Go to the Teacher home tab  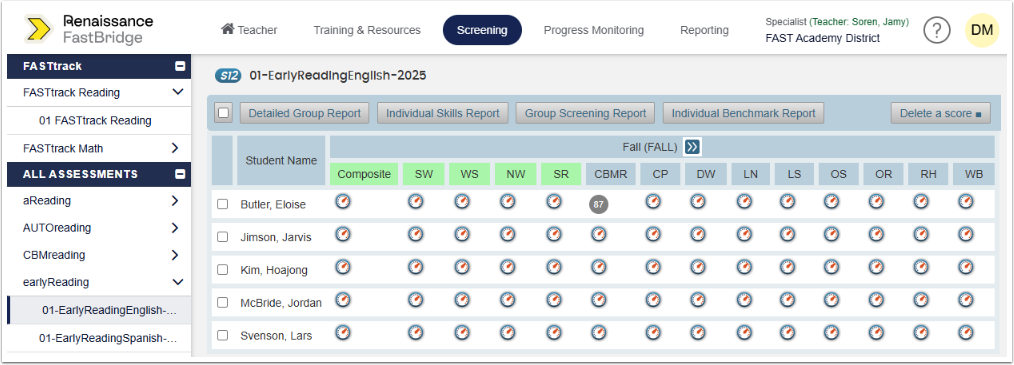click(249, 30)
